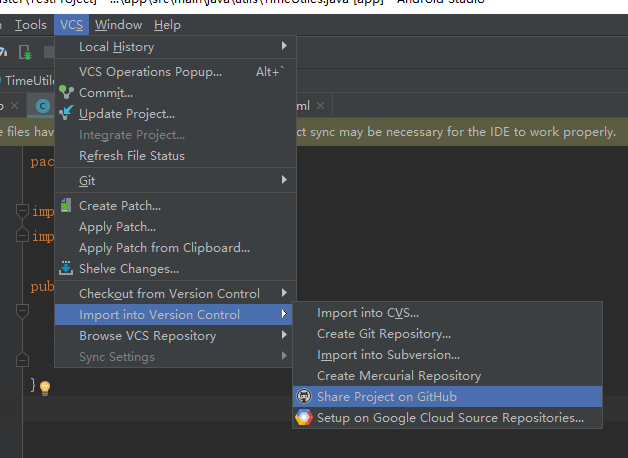Click the debug device icon in toolbar
The image size is (628, 458).
(x=25, y=52)
